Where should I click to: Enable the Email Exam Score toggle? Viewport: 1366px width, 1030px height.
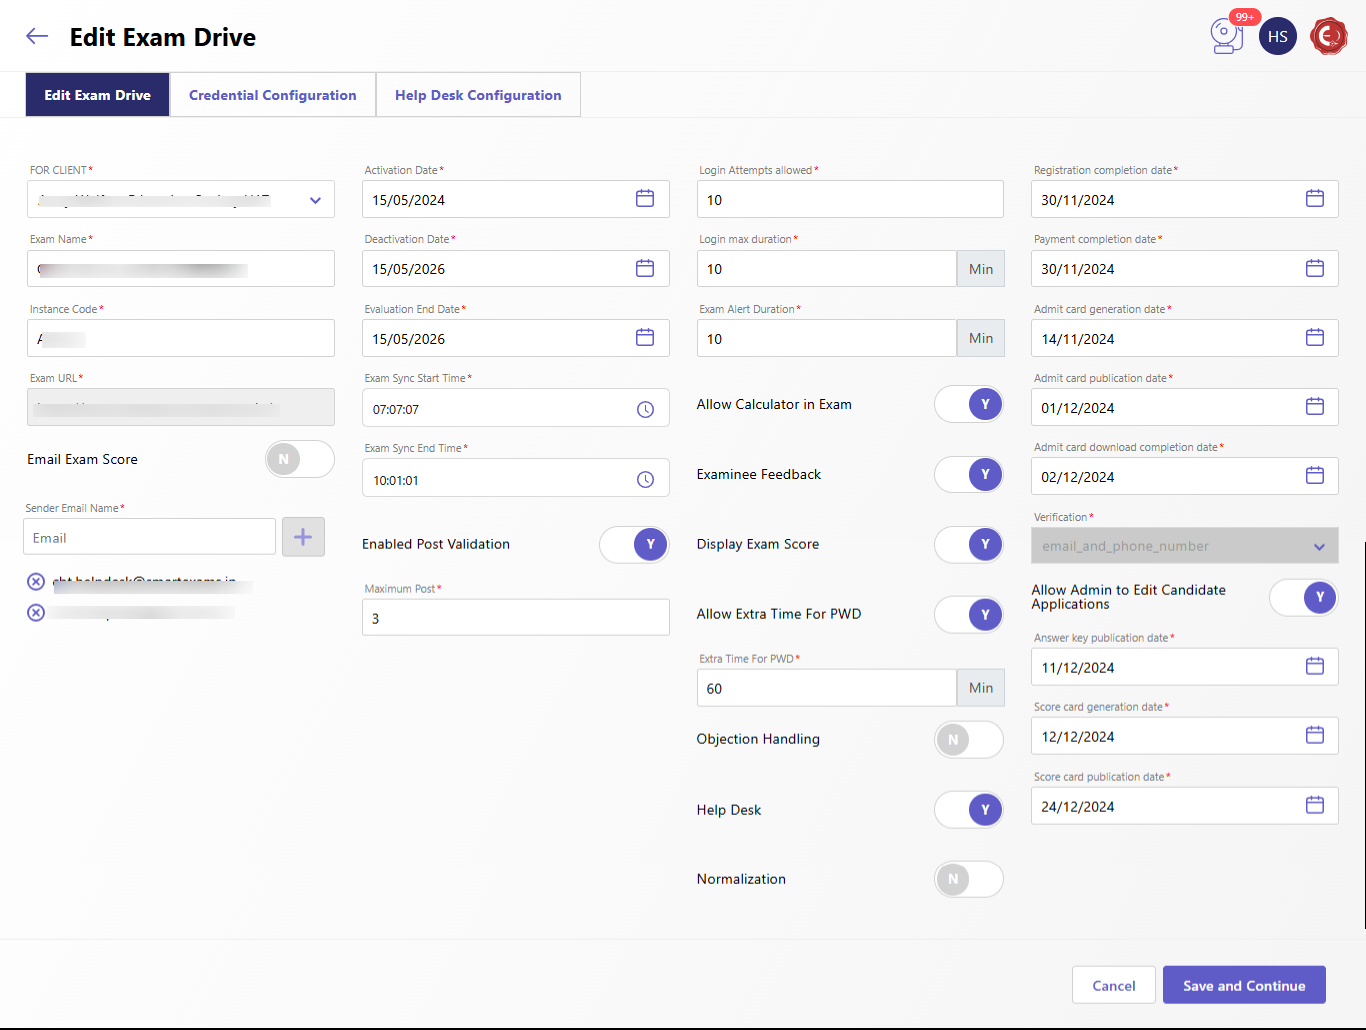(299, 459)
